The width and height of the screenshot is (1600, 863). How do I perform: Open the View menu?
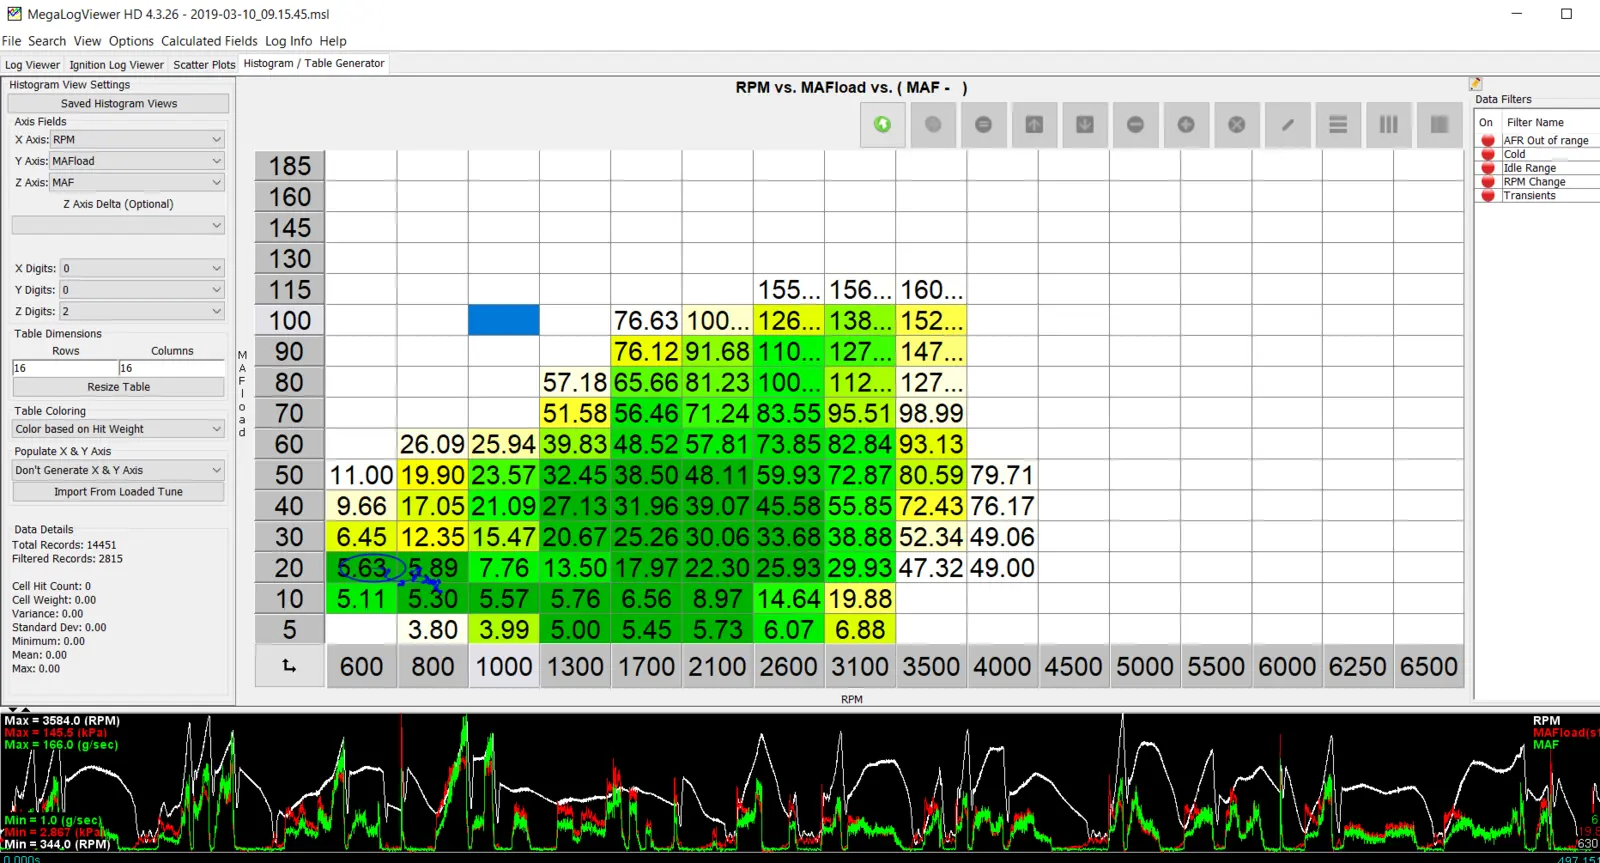click(x=87, y=41)
